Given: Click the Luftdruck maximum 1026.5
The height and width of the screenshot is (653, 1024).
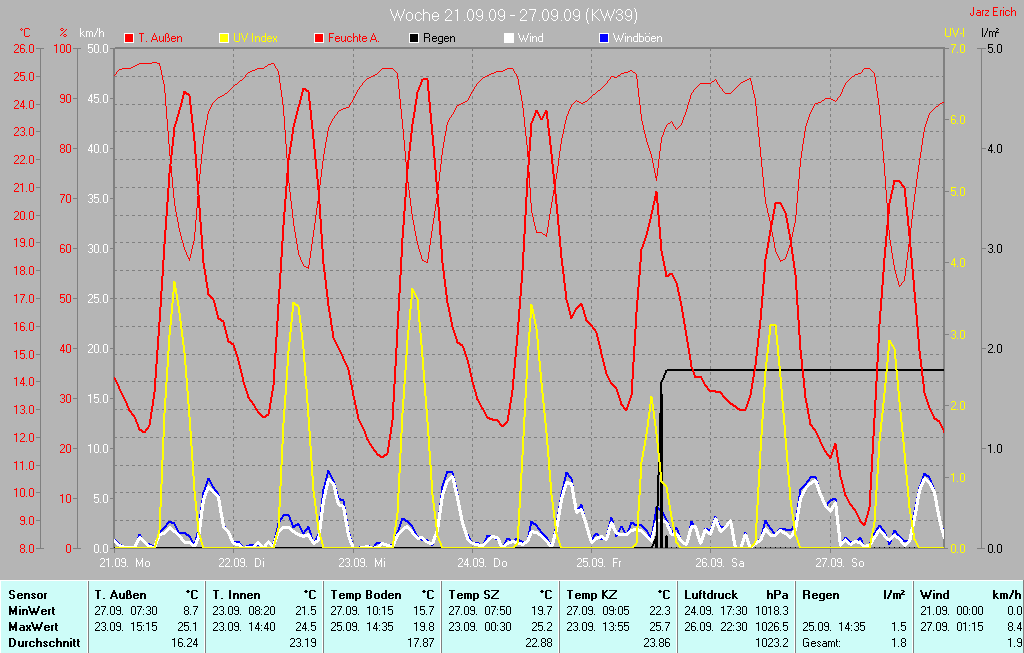Looking at the screenshot, I should (x=773, y=627).
